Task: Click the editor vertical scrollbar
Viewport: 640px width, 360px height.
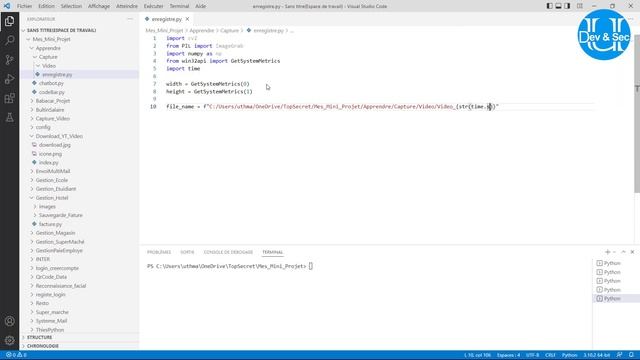Action: (637, 114)
